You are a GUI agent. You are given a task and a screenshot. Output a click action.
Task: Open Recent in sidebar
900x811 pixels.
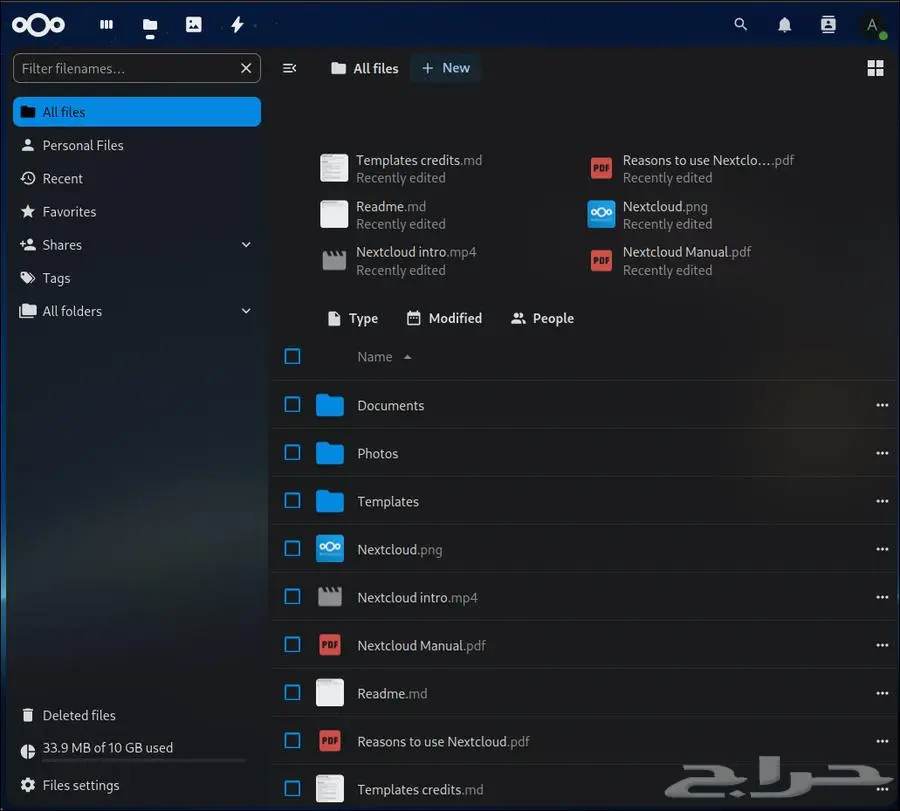pyautogui.click(x=137, y=179)
